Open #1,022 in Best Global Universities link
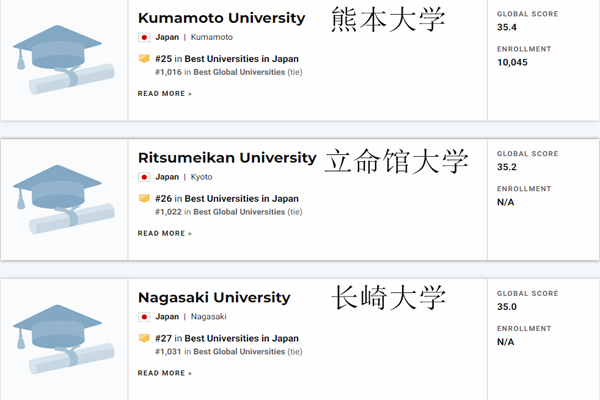 click(228, 212)
